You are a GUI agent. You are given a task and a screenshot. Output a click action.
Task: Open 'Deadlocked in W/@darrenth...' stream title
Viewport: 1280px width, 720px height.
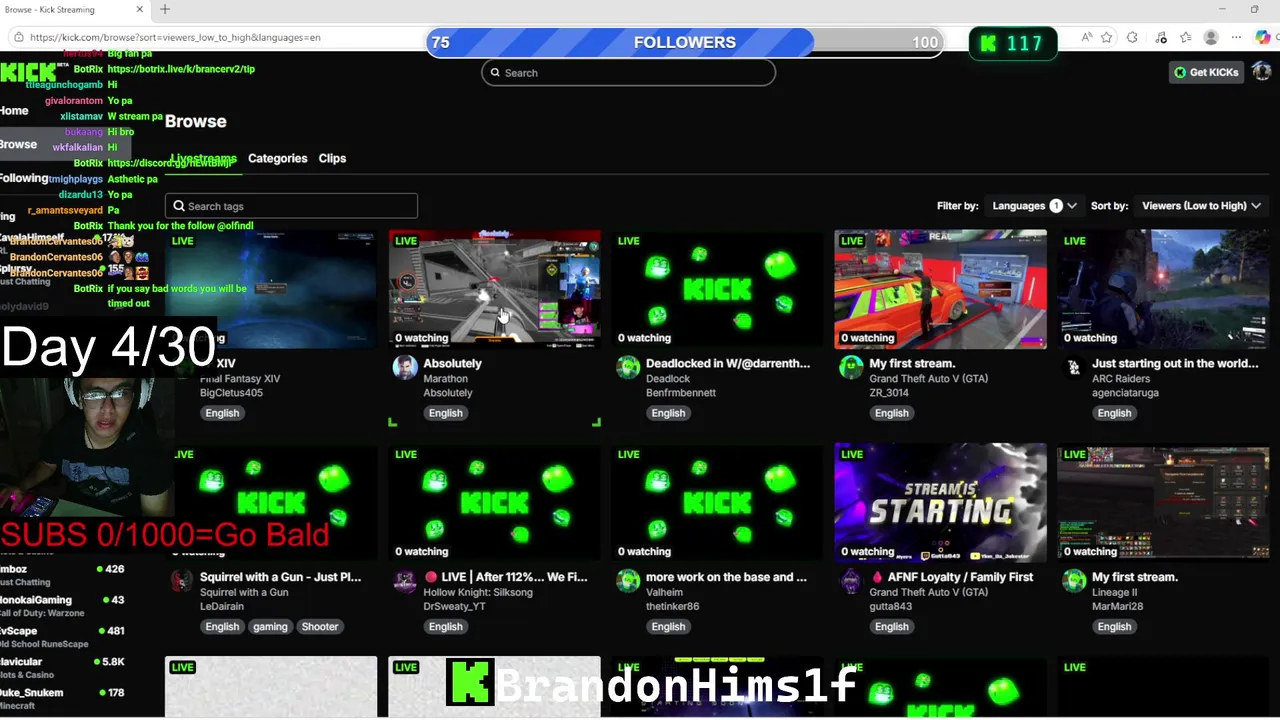[728, 363]
